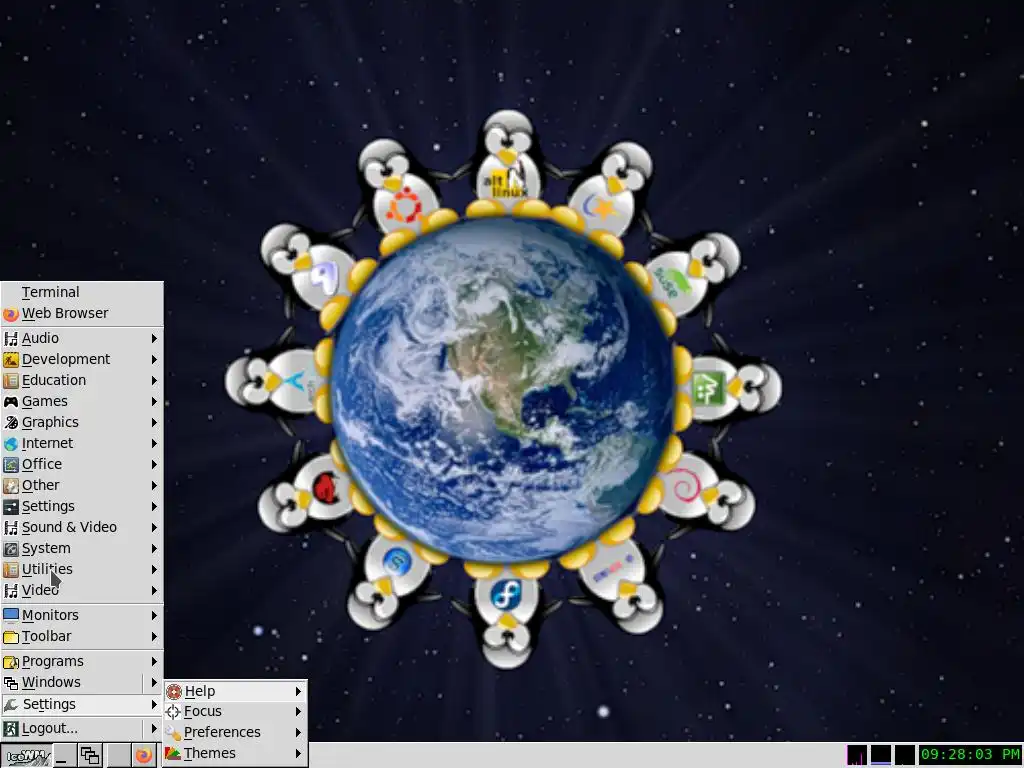The width and height of the screenshot is (1024, 768).
Task: Click the Show Desktop taskbar button
Action: pos(64,756)
